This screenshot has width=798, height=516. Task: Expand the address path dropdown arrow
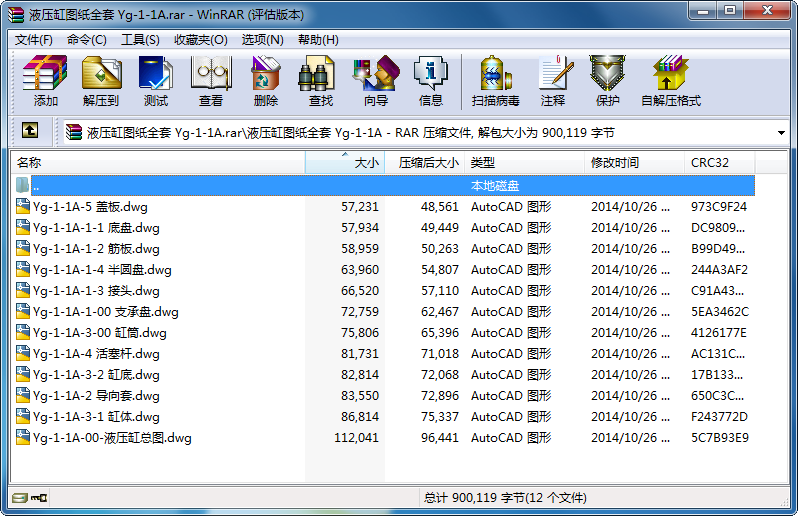pos(781,133)
